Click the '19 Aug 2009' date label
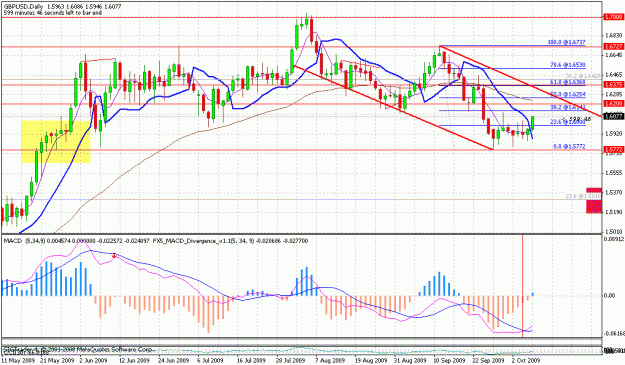This screenshot has width=625, height=365. pyautogui.click(x=371, y=360)
